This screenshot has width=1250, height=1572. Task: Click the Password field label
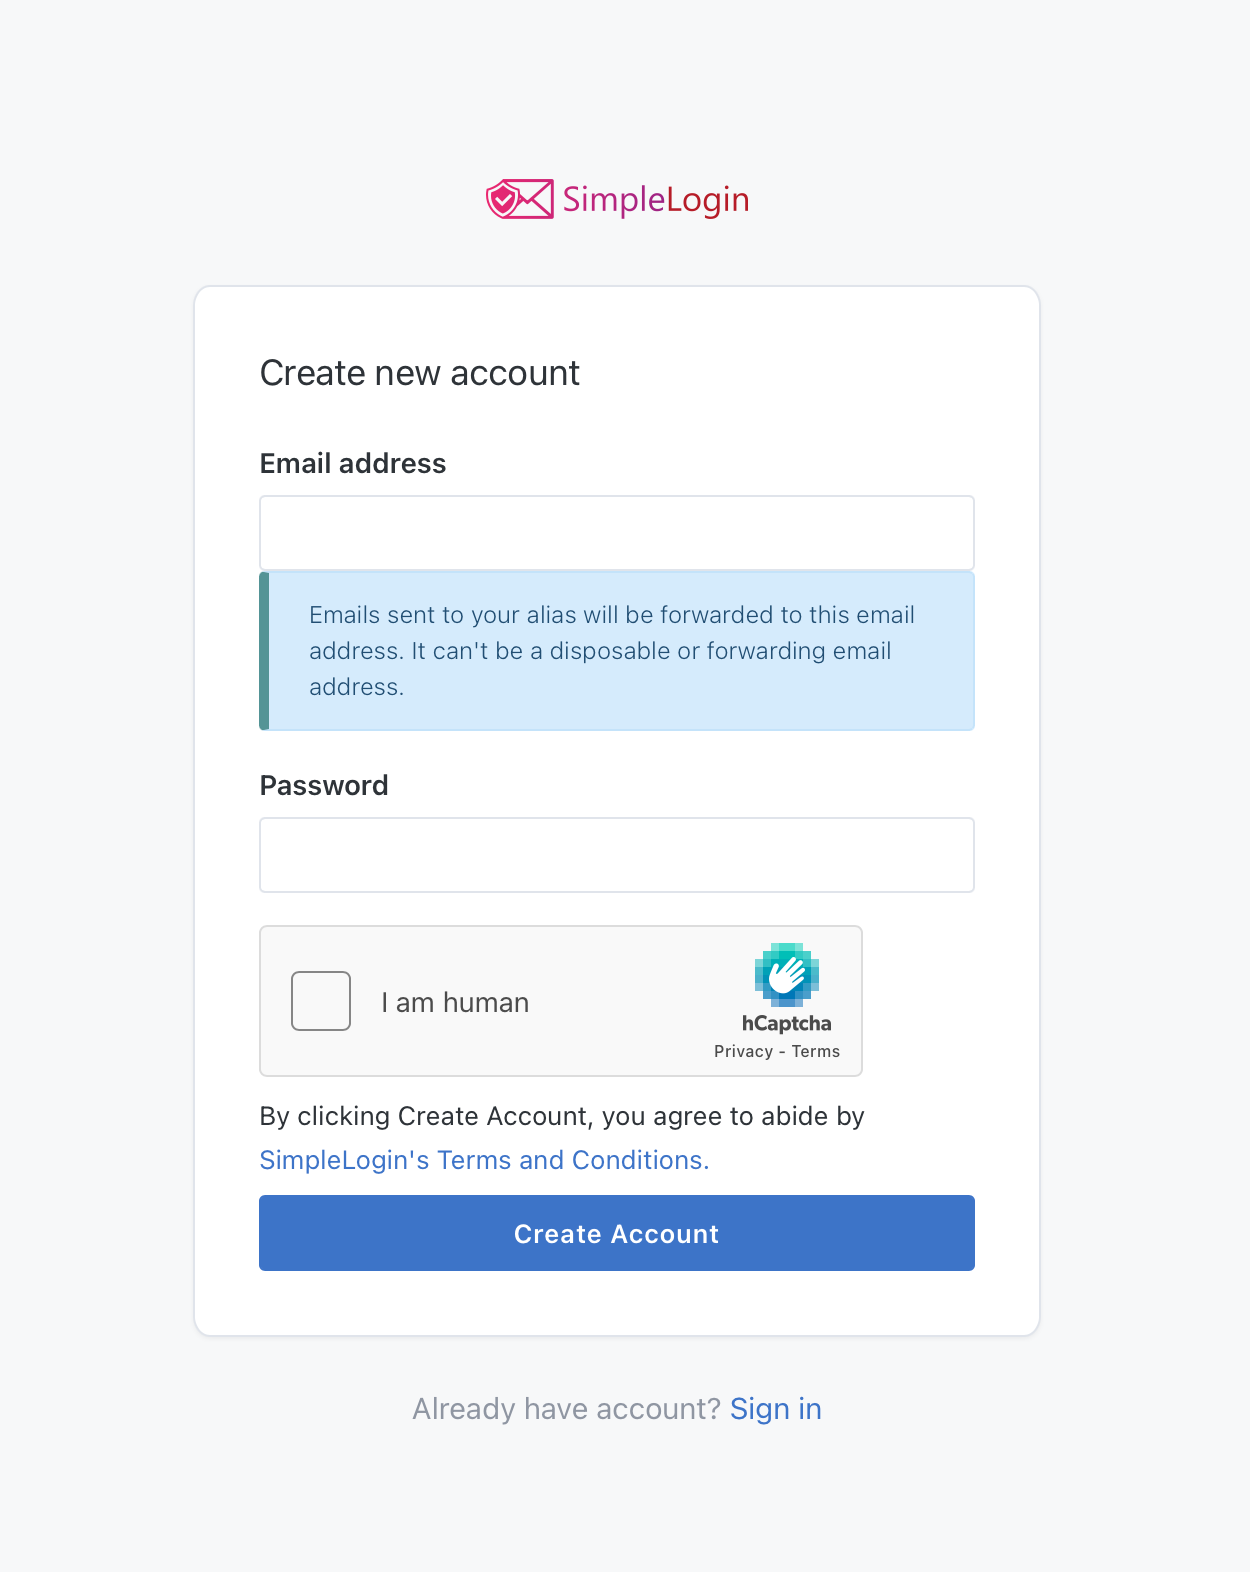tap(324, 785)
